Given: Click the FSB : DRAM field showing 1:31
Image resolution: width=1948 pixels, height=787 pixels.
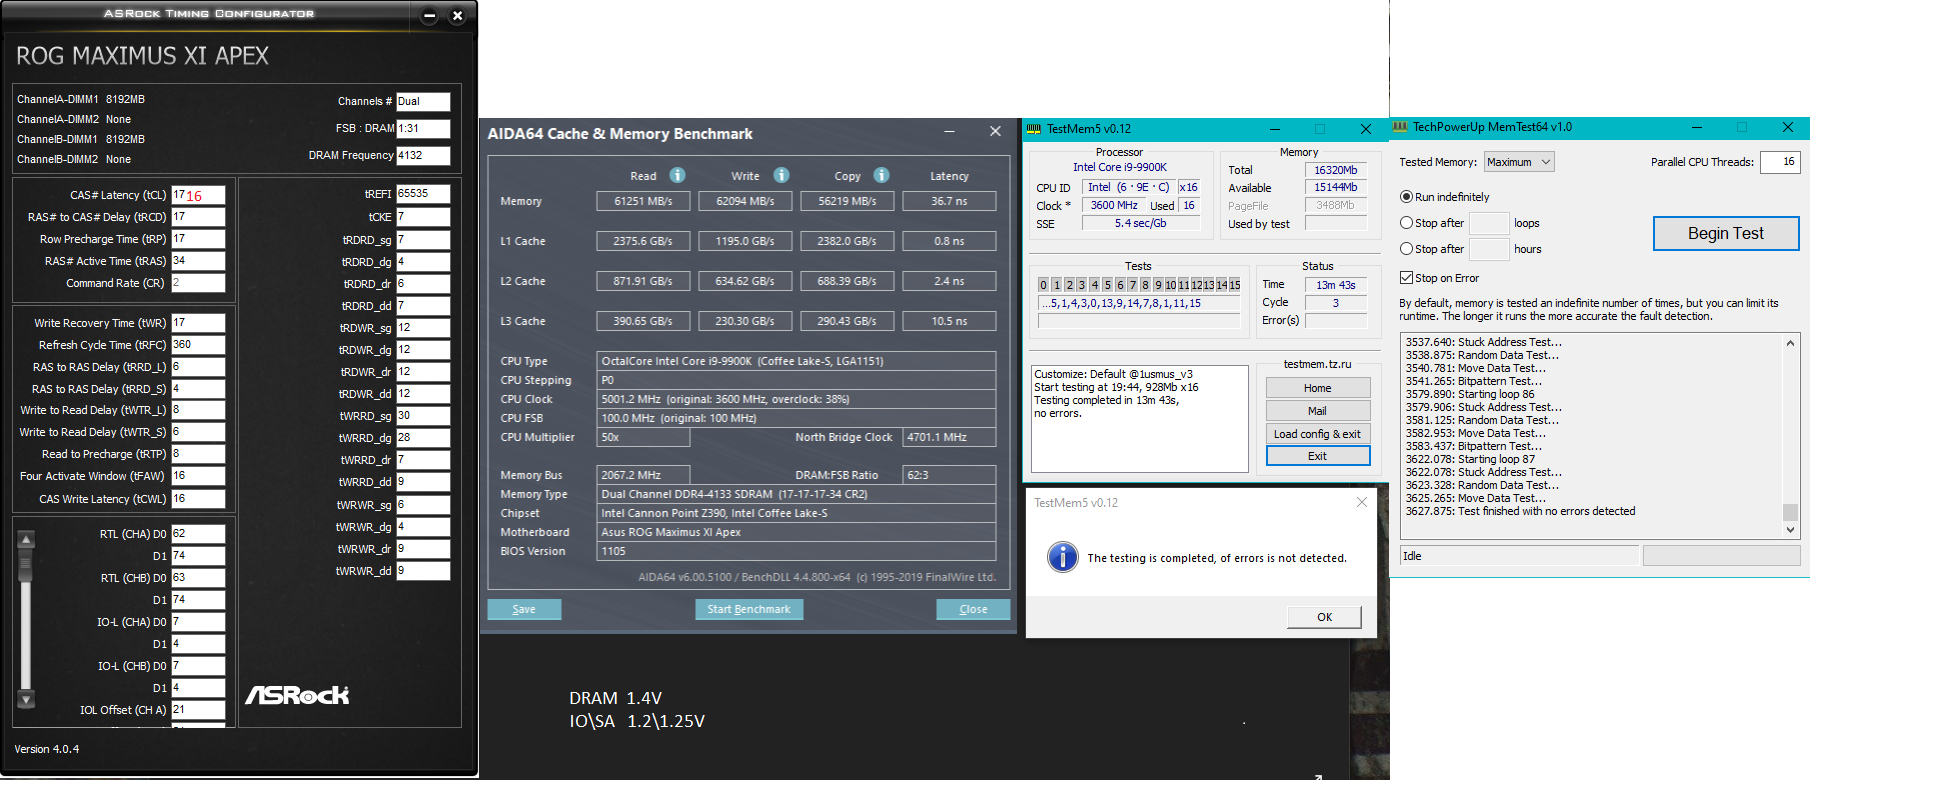Looking at the screenshot, I should pyautogui.click(x=423, y=129).
